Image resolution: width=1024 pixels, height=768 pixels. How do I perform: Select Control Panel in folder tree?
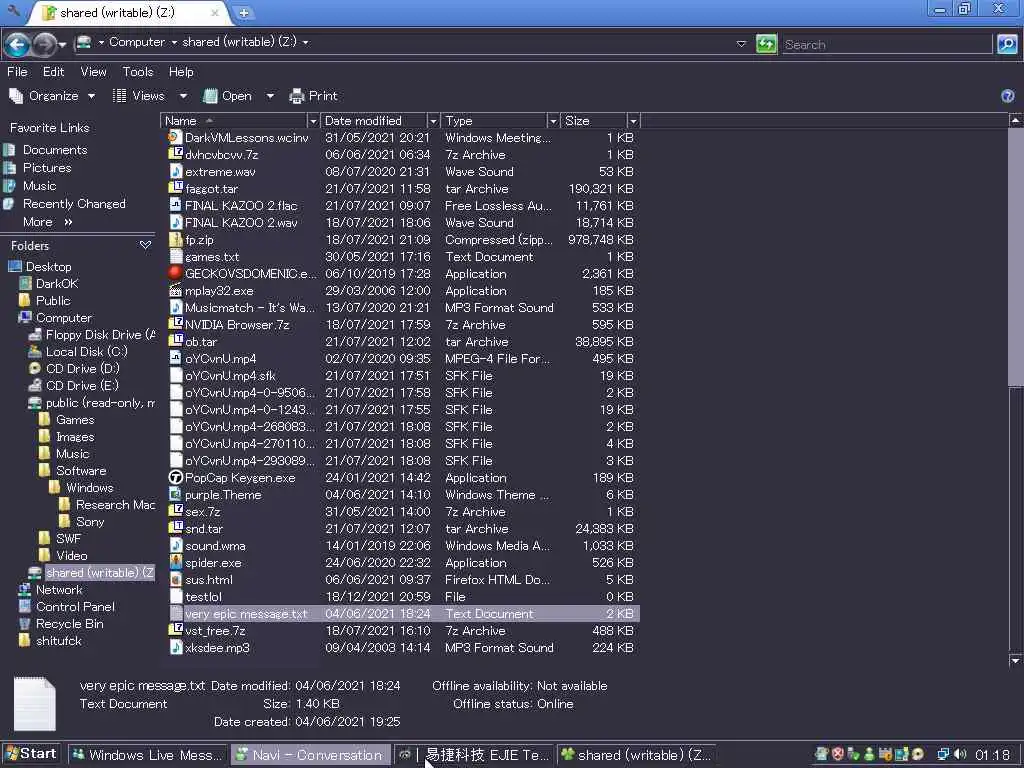click(75, 606)
